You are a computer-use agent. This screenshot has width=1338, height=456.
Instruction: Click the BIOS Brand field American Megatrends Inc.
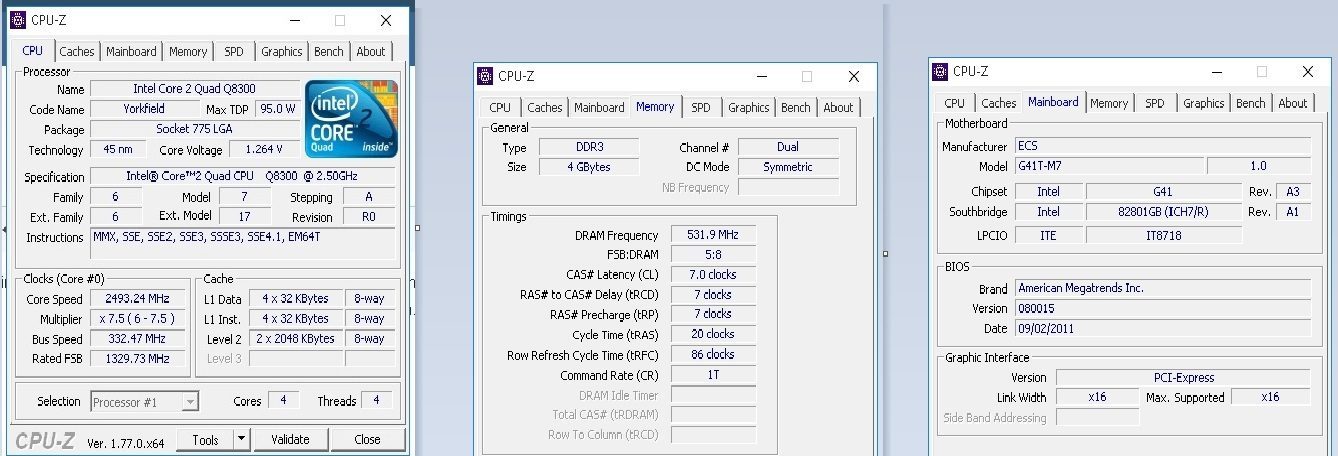1162,288
